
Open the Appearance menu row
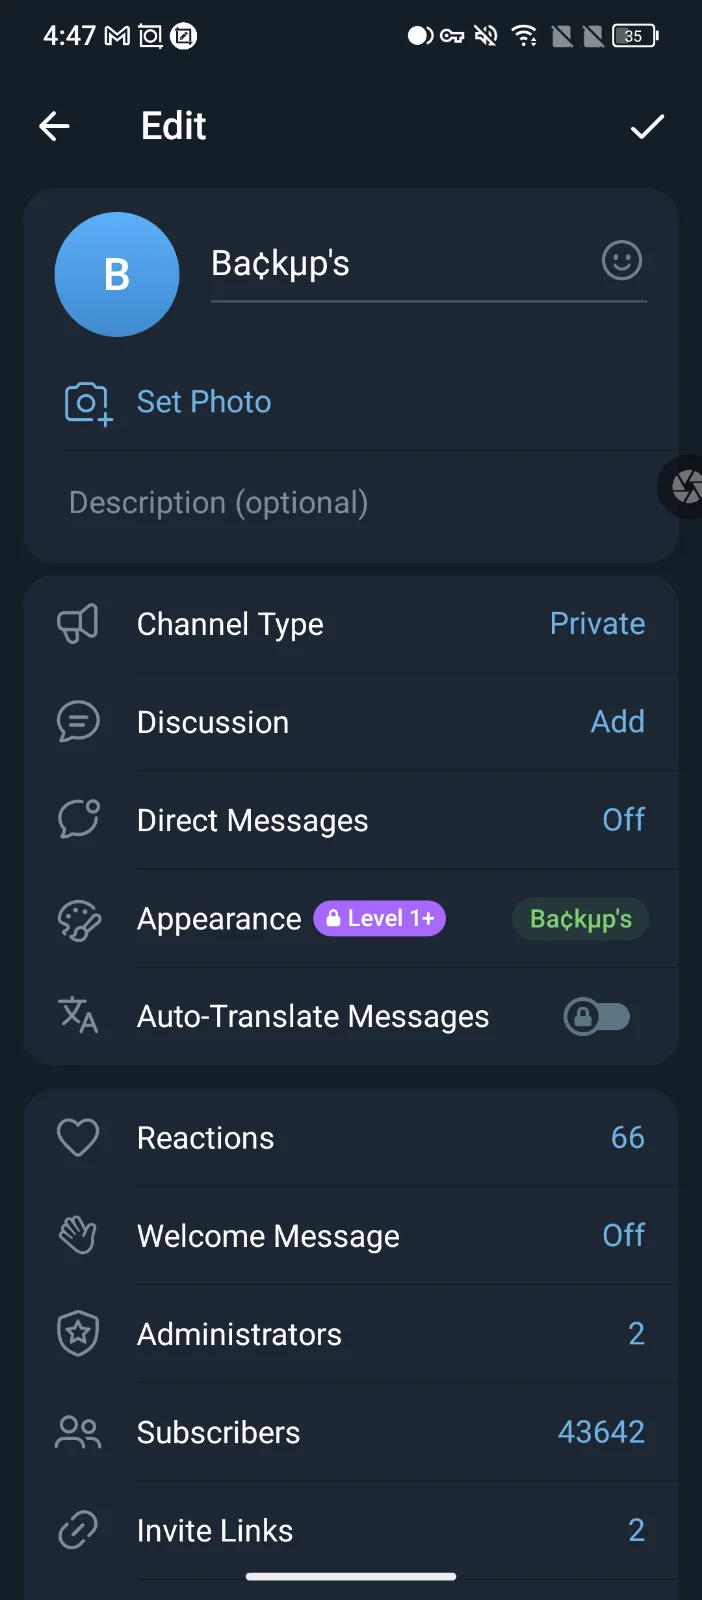point(351,918)
